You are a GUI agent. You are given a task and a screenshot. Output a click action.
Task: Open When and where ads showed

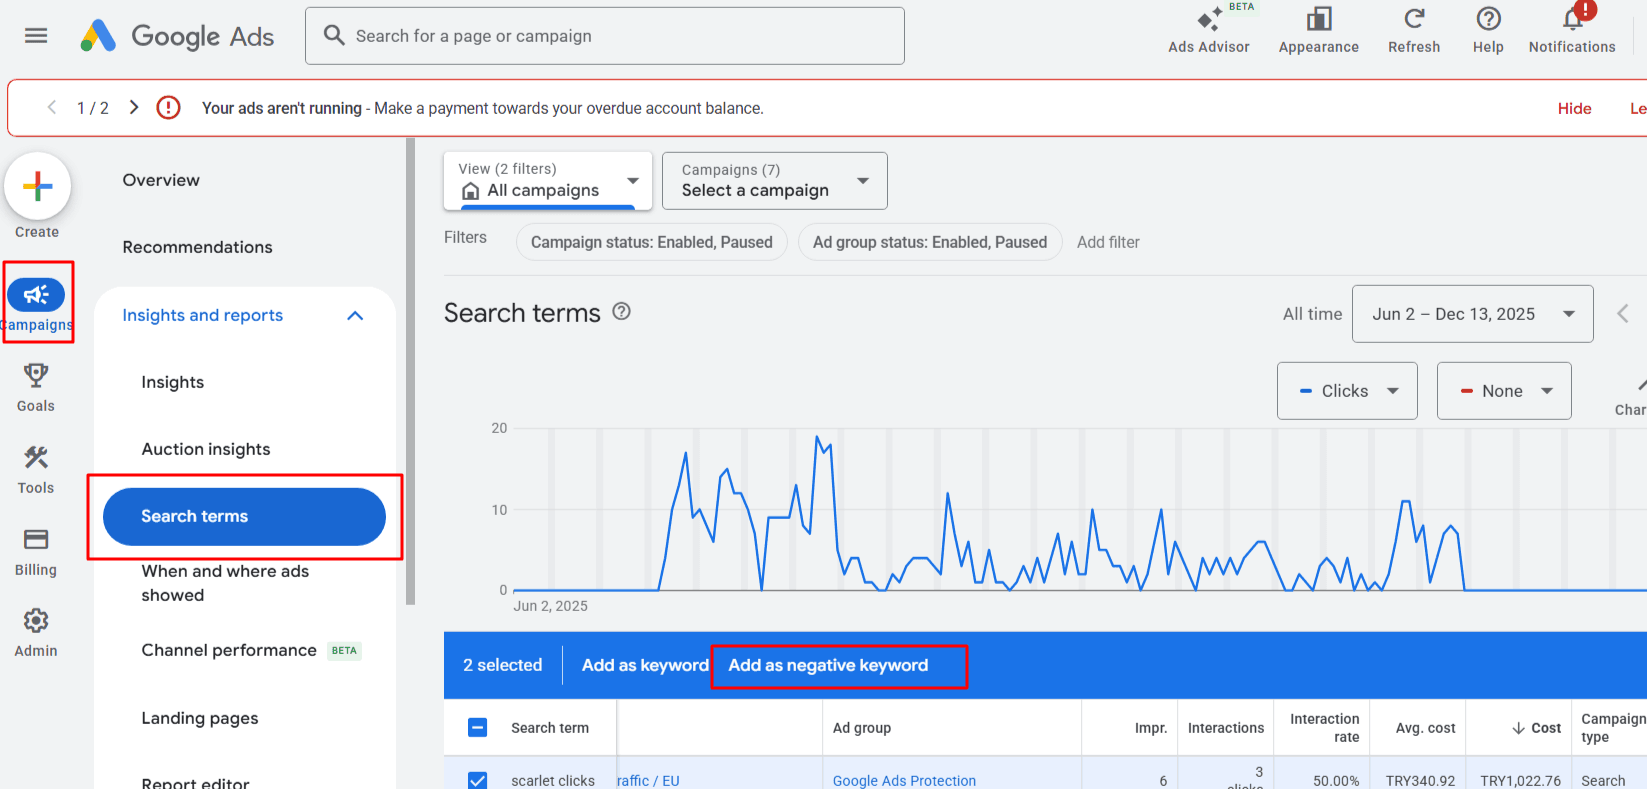[x=225, y=583]
